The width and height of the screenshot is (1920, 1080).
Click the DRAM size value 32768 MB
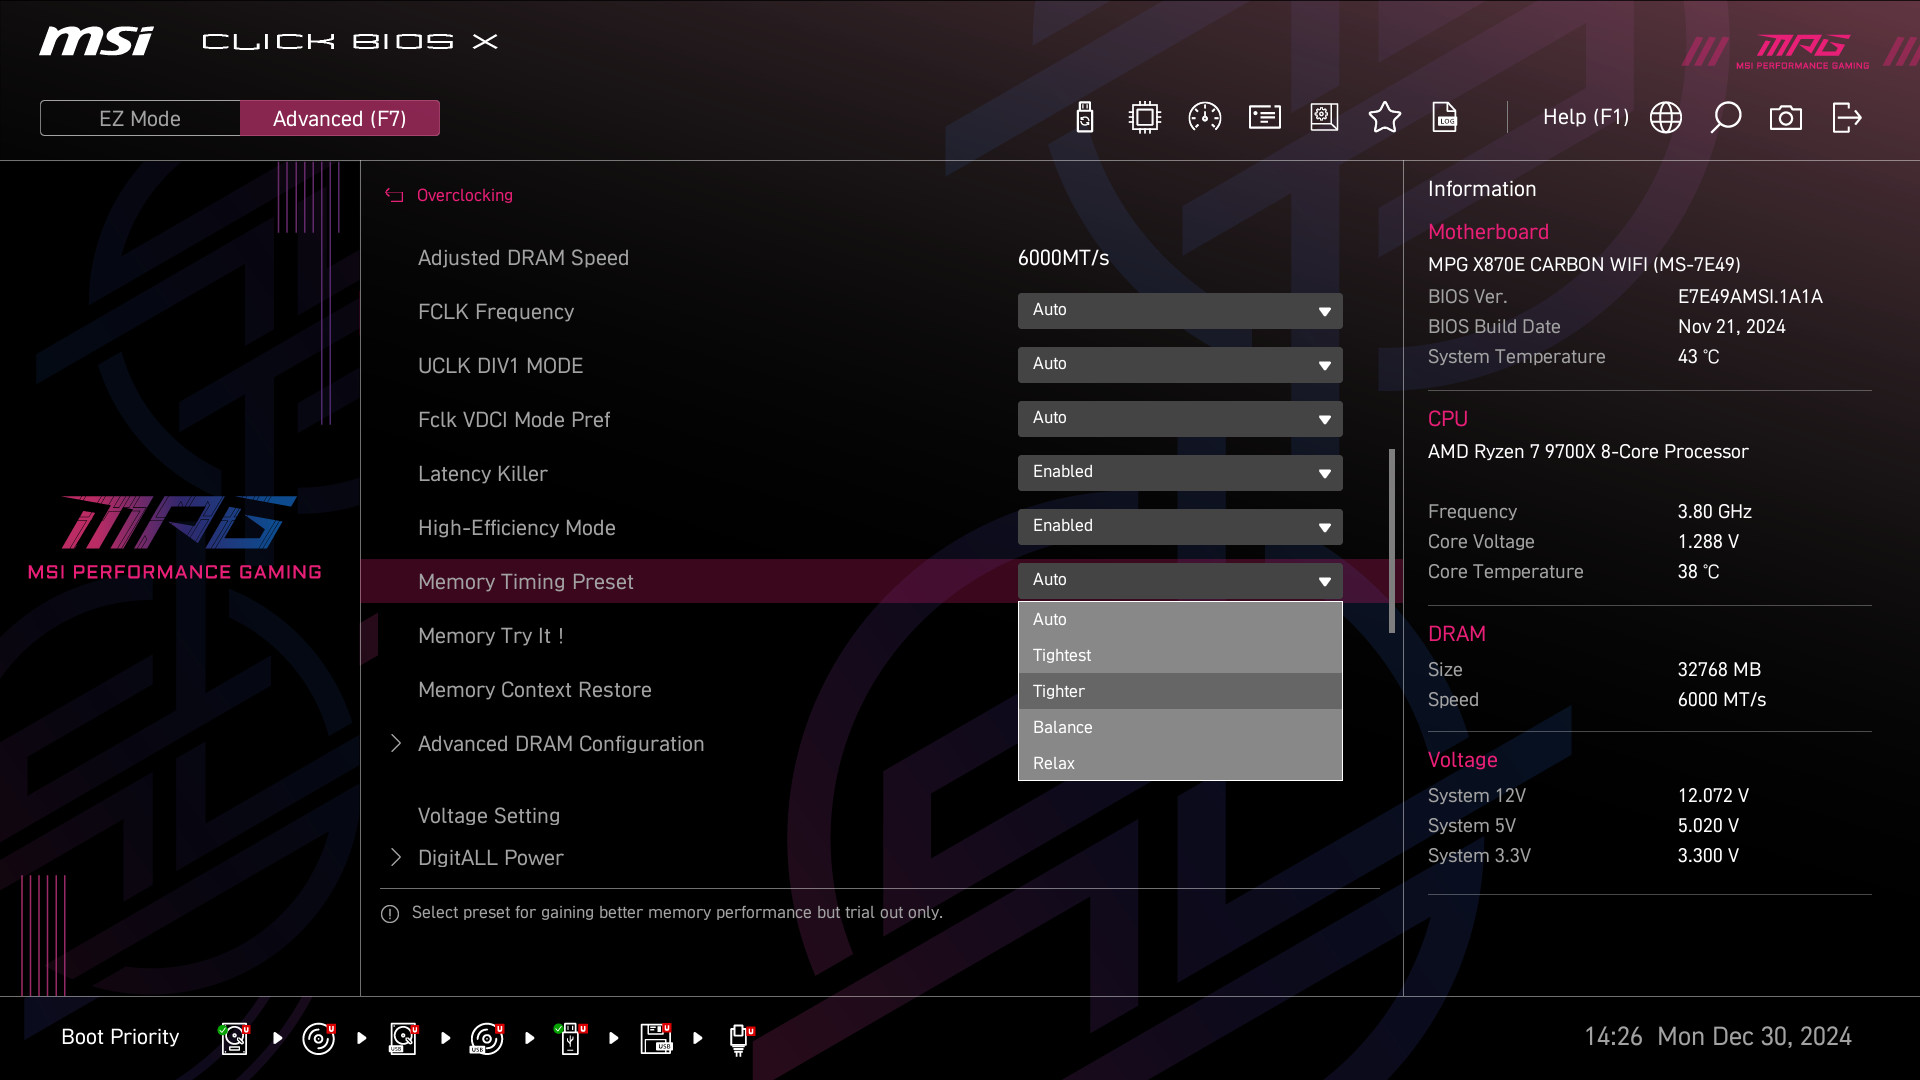click(1720, 670)
